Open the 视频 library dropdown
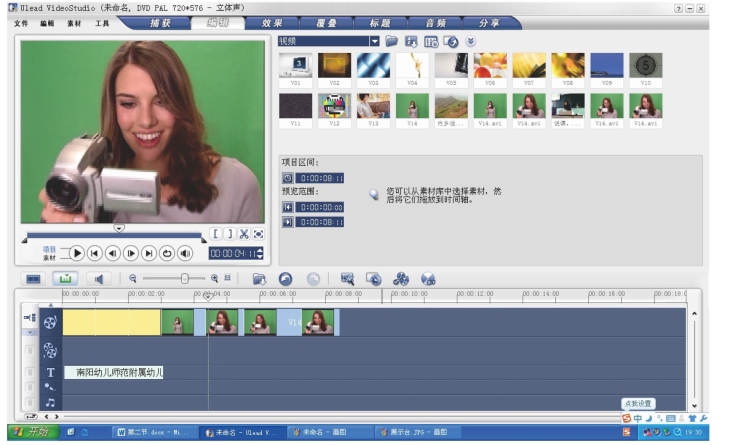 pos(374,41)
